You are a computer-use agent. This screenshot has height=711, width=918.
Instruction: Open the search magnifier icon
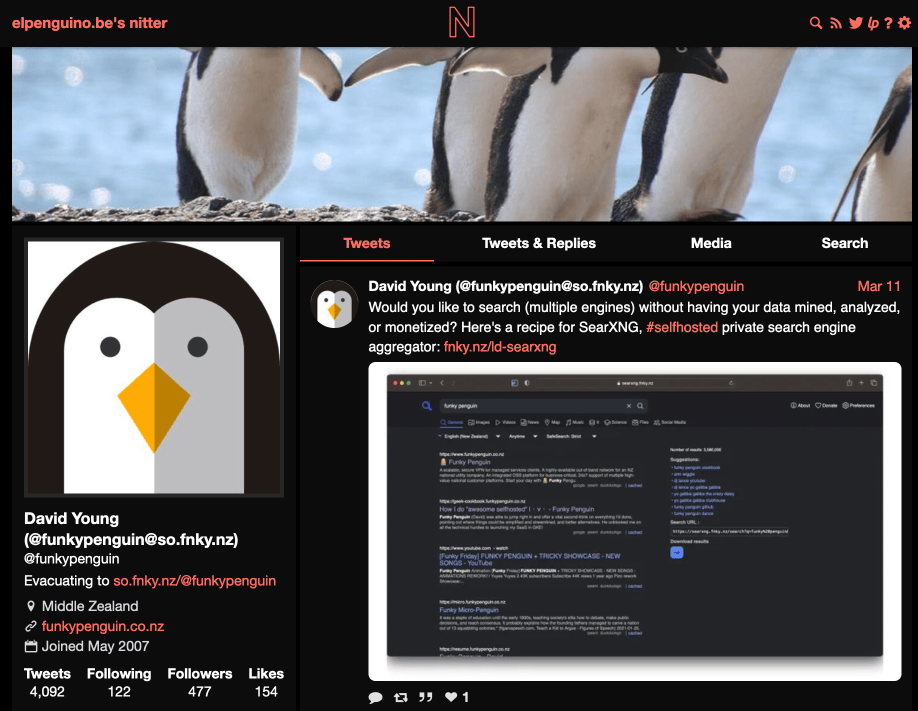pos(814,22)
